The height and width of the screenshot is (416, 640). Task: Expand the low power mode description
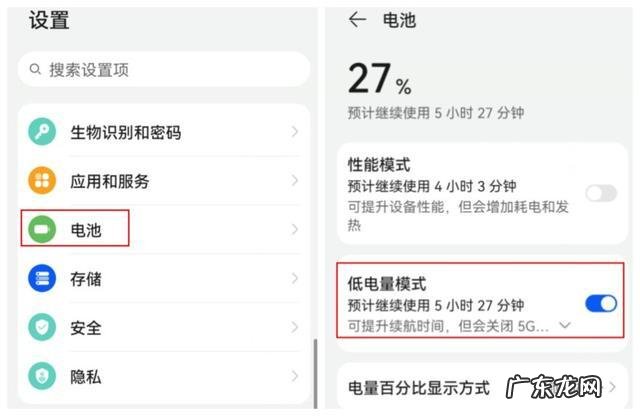566,326
